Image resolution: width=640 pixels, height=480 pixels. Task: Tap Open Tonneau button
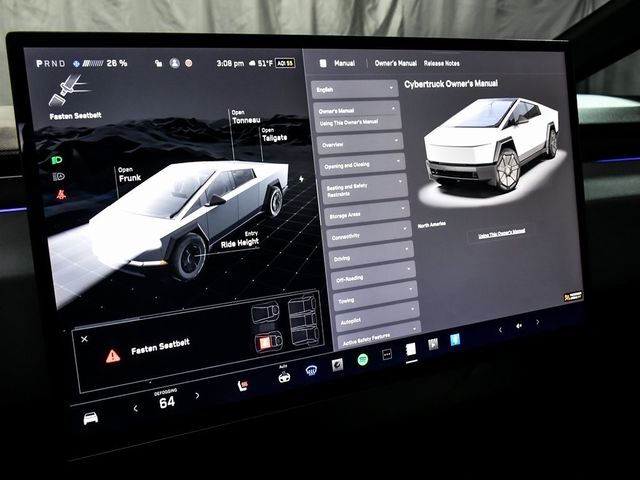tap(246, 117)
